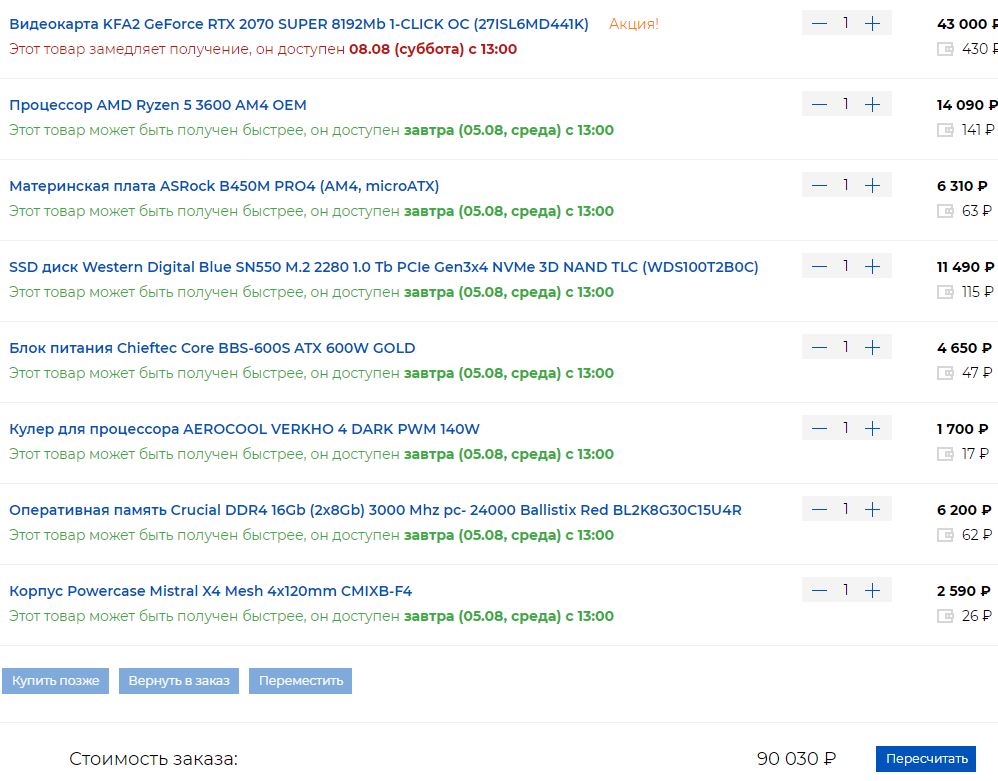Open Блок питания Chieftec Core BBS-600S link
The width and height of the screenshot is (998, 781).
[212, 348]
